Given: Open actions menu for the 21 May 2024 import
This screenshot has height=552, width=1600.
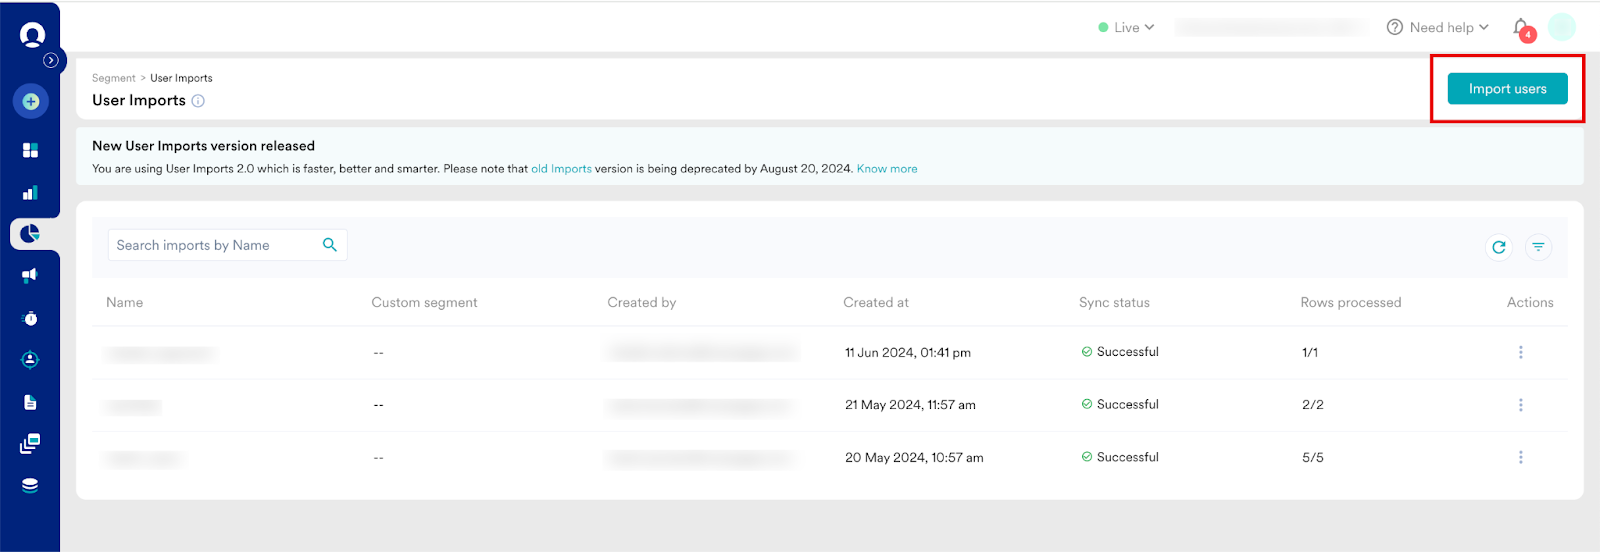Looking at the screenshot, I should point(1520,405).
